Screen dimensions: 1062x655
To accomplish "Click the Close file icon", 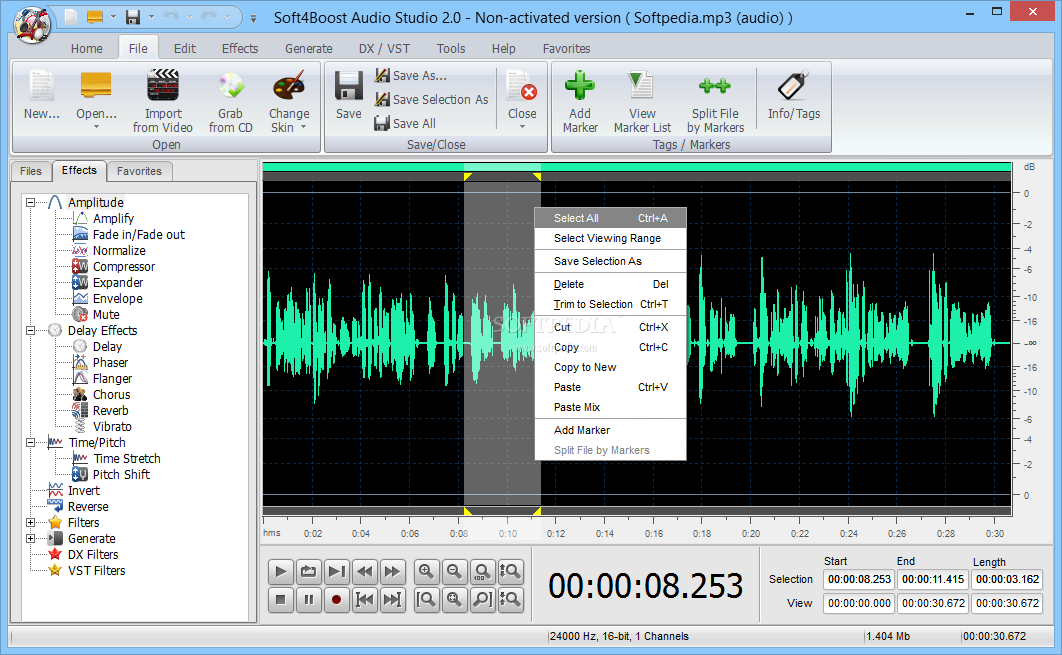I will tap(522, 87).
